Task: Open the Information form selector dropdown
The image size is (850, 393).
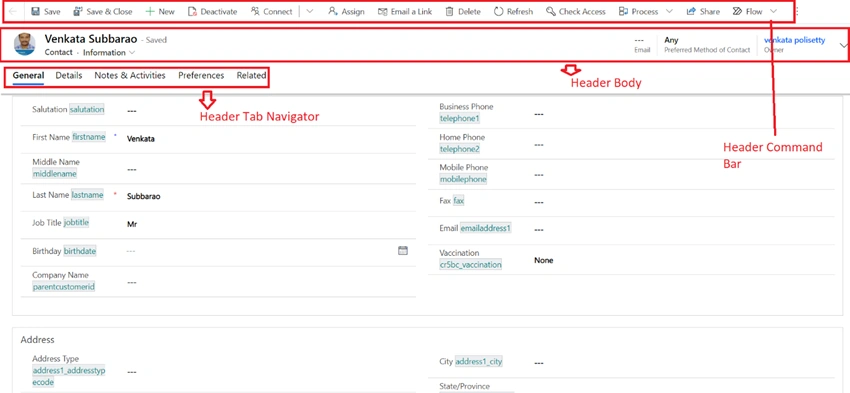Action: click(108, 53)
